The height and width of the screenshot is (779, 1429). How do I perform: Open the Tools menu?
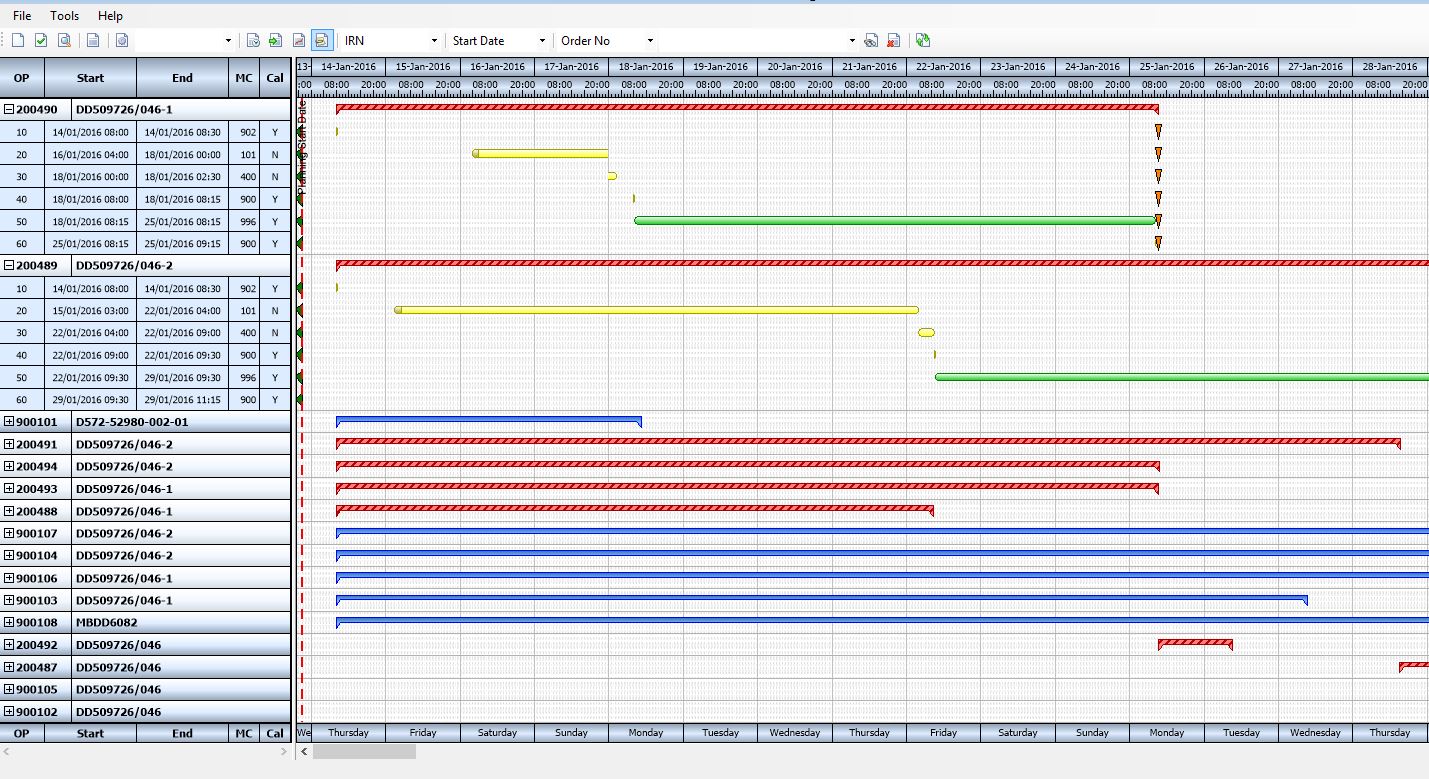(x=63, y=15)
